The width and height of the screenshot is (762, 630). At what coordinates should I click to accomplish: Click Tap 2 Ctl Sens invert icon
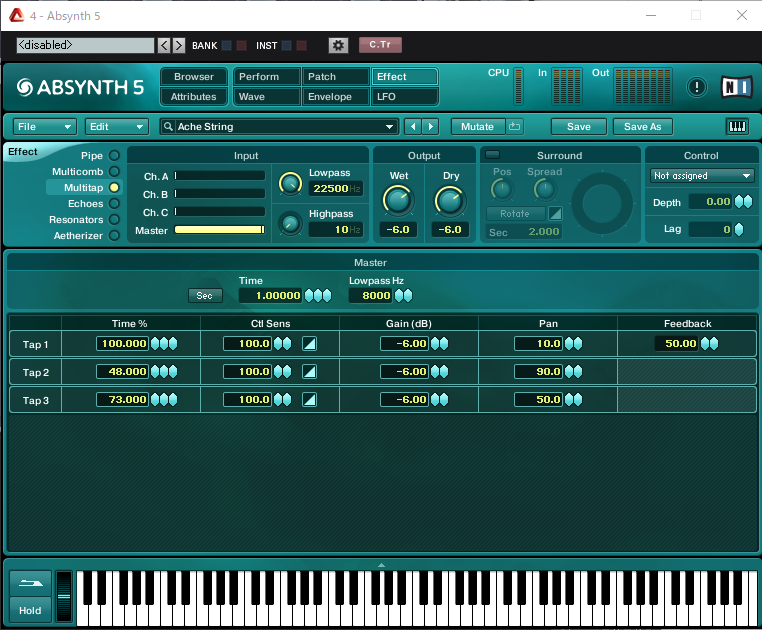click(x=310, y=372)
